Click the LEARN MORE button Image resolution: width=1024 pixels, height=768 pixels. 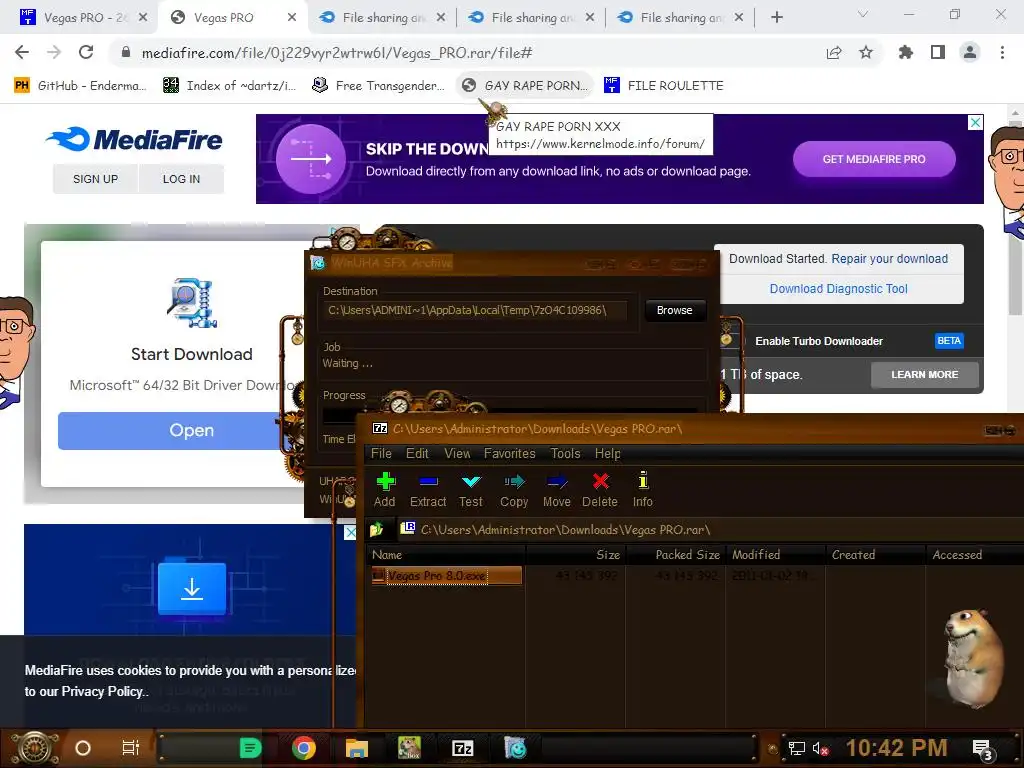click(925, 375)
